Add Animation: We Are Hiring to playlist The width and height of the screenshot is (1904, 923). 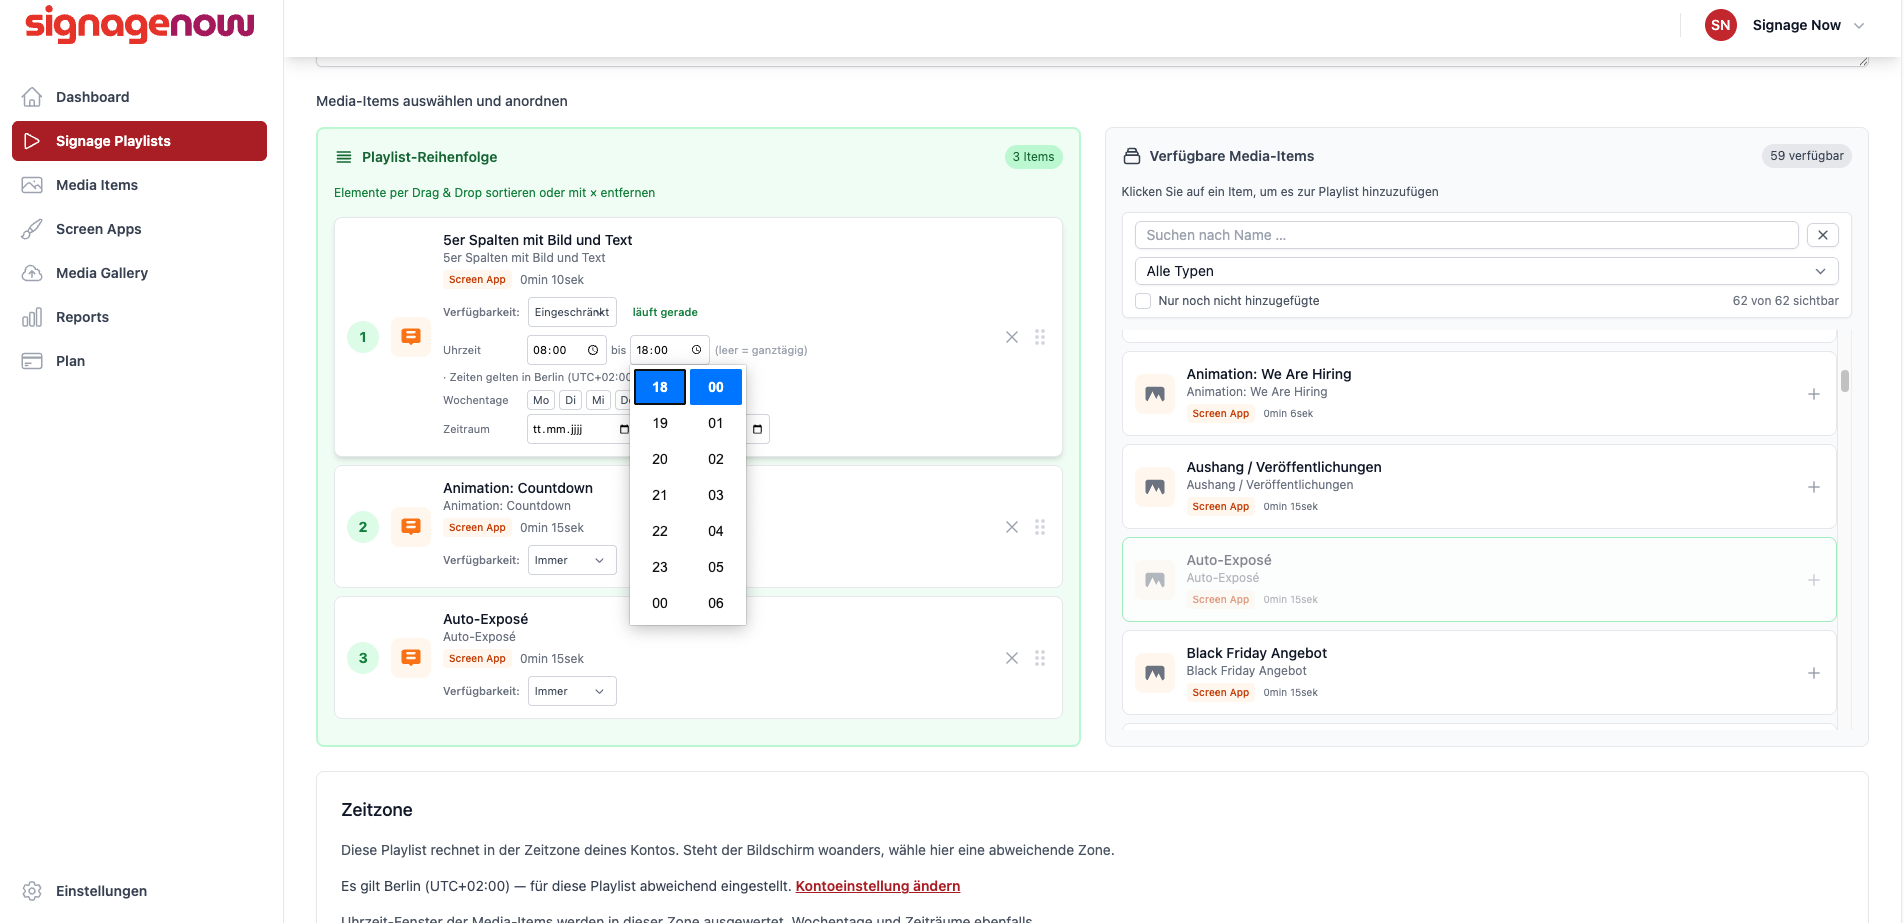[1813, 394]
